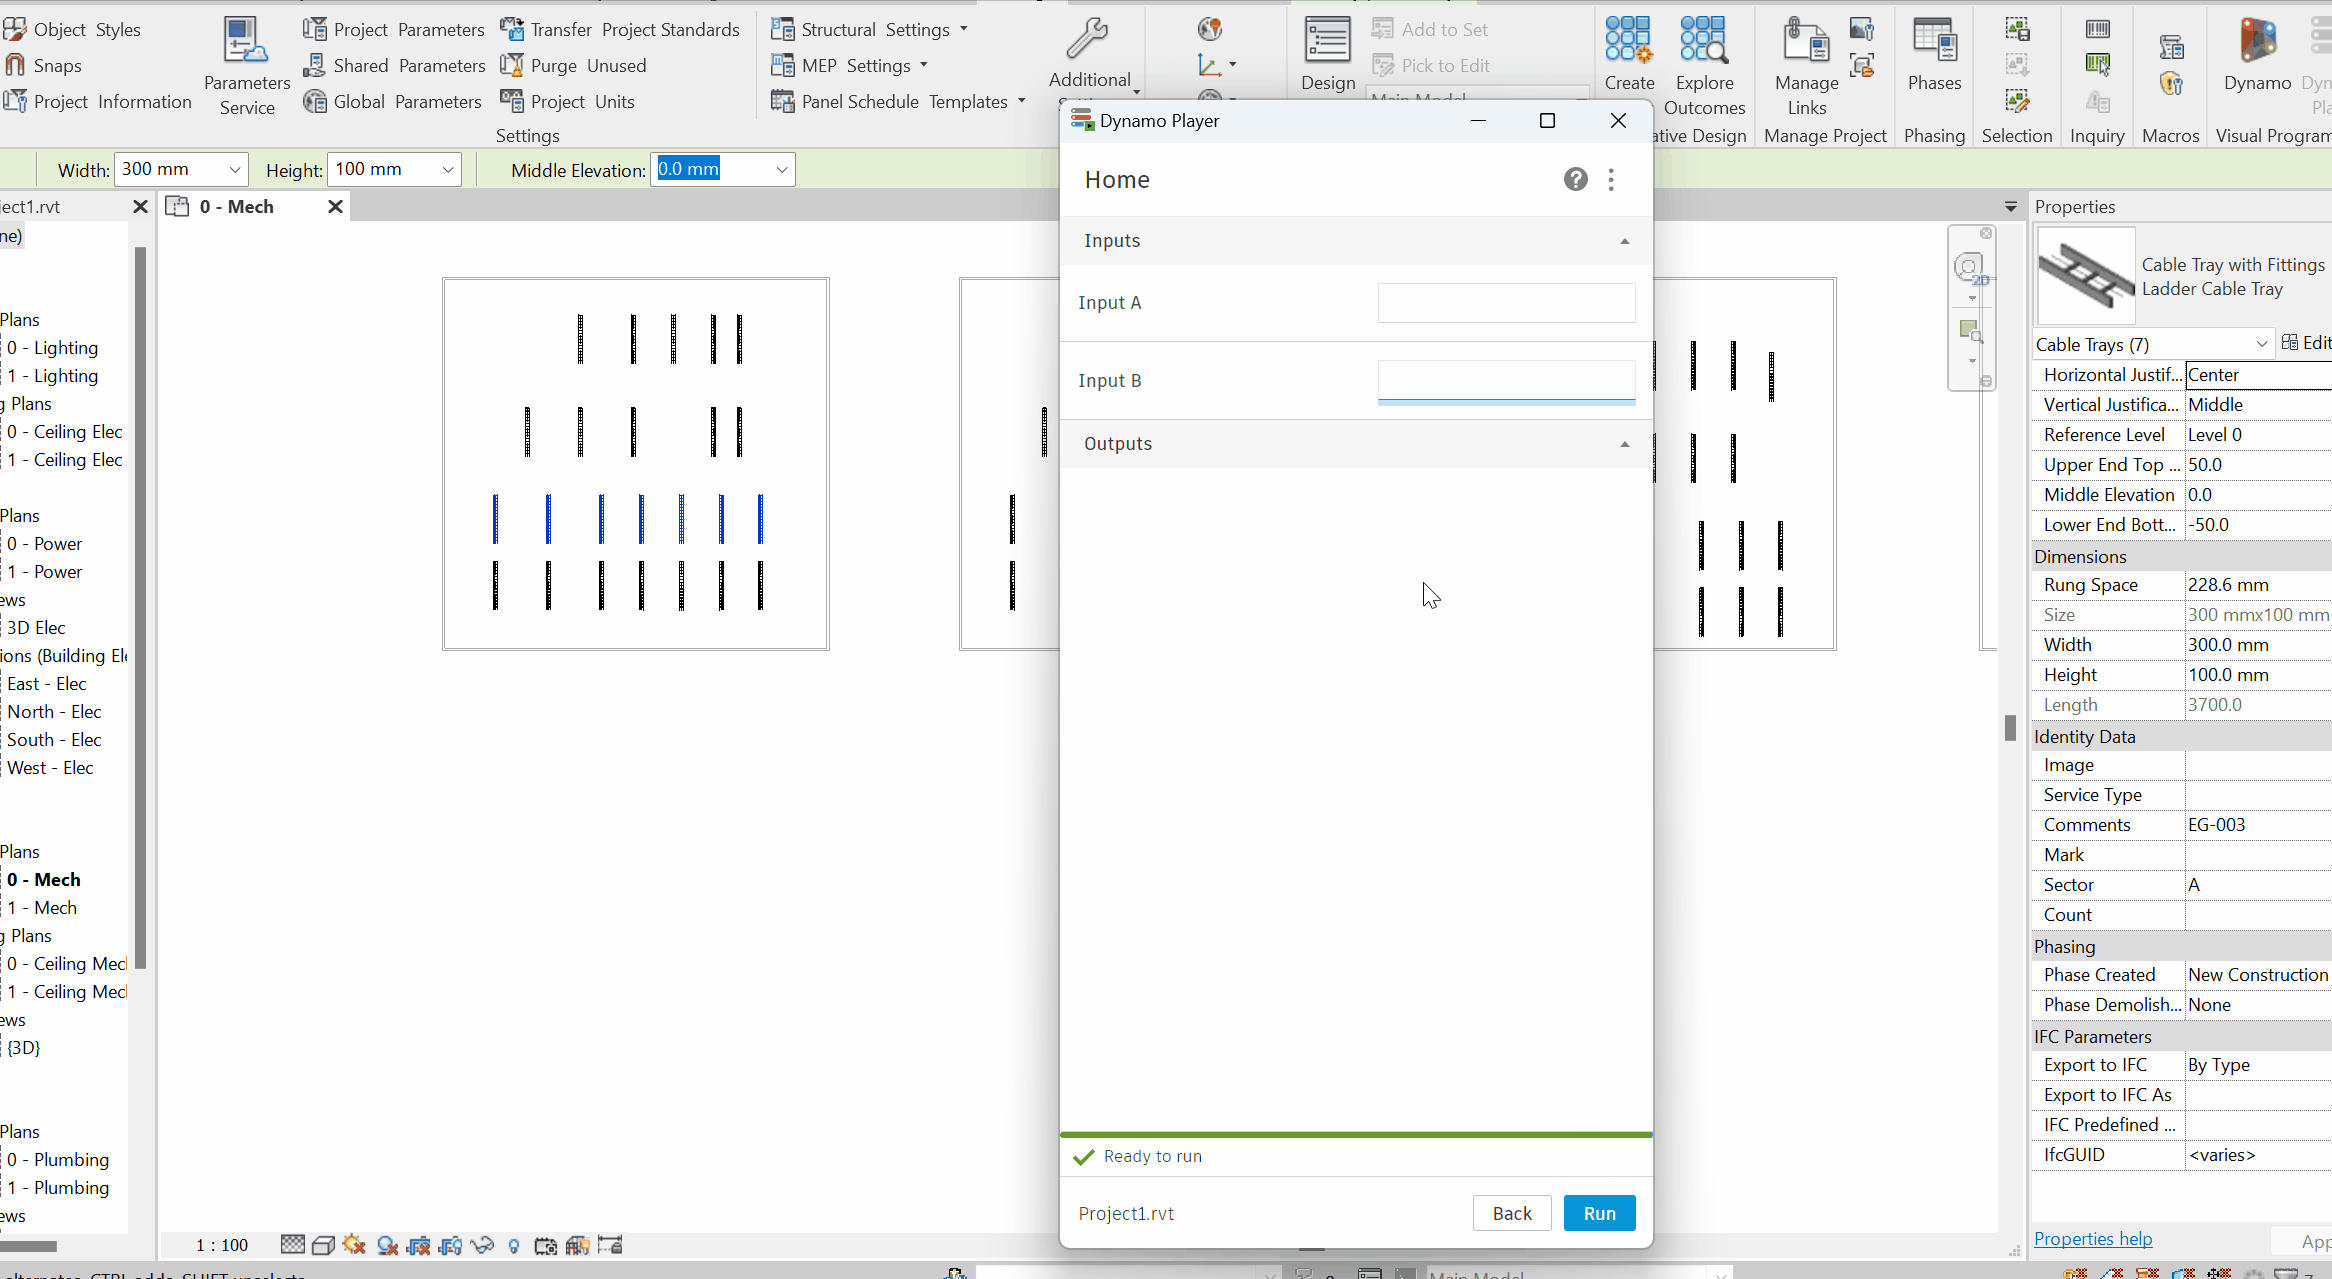Open Project Units dialog
The height and width of the screenshot is (1279, 2332).
tap(567, 101)
